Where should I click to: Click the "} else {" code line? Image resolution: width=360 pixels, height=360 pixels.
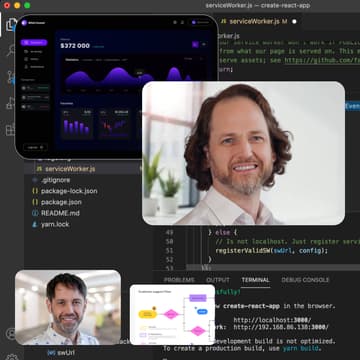click(x=223, y=232)
